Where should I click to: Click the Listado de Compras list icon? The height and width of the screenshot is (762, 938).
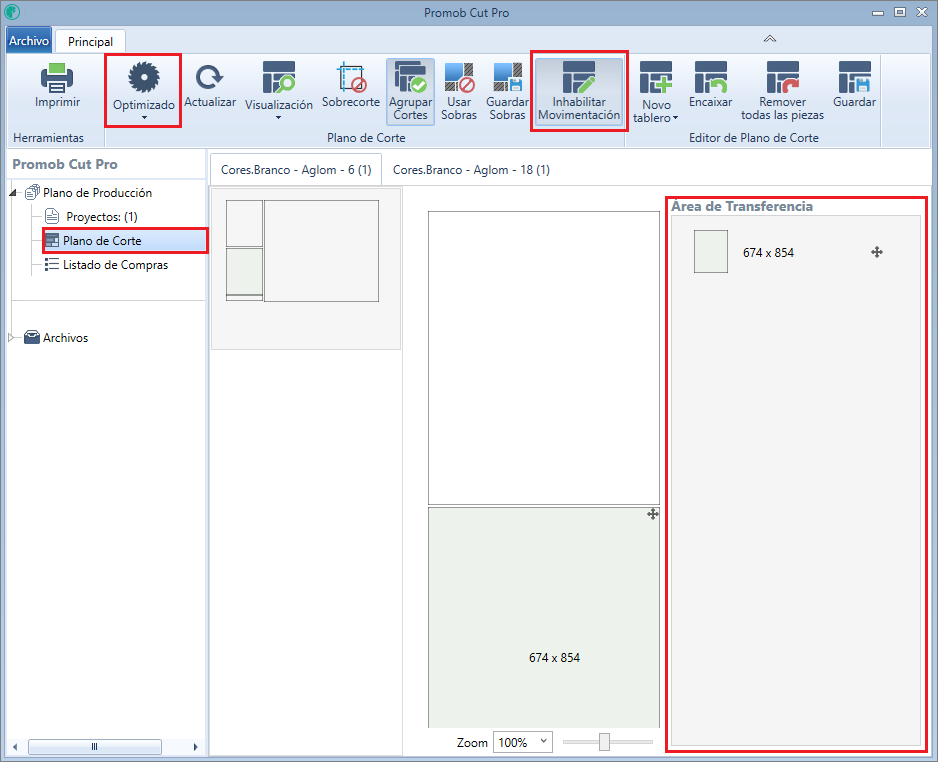point(51,264)
